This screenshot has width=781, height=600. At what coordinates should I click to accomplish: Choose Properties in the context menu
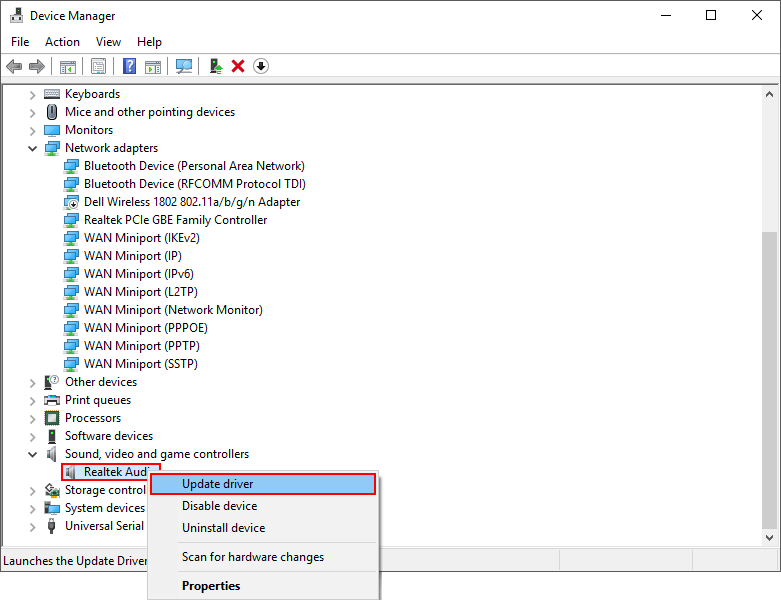click(262, 586)
